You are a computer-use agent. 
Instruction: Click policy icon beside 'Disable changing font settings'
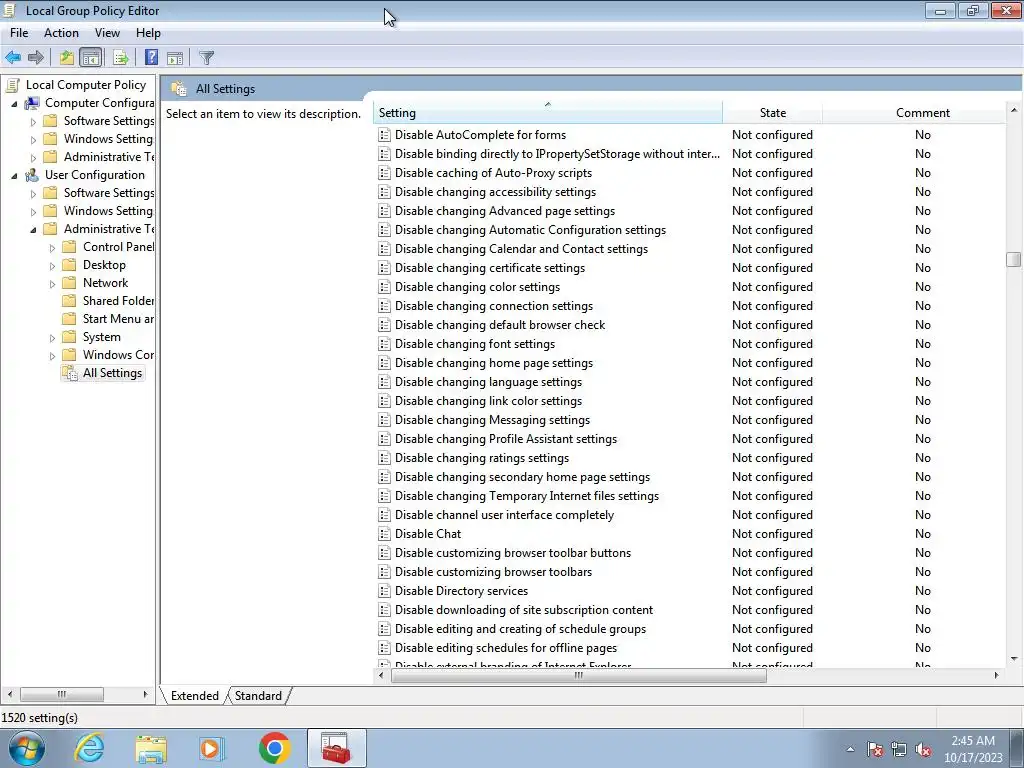(385, 344)
